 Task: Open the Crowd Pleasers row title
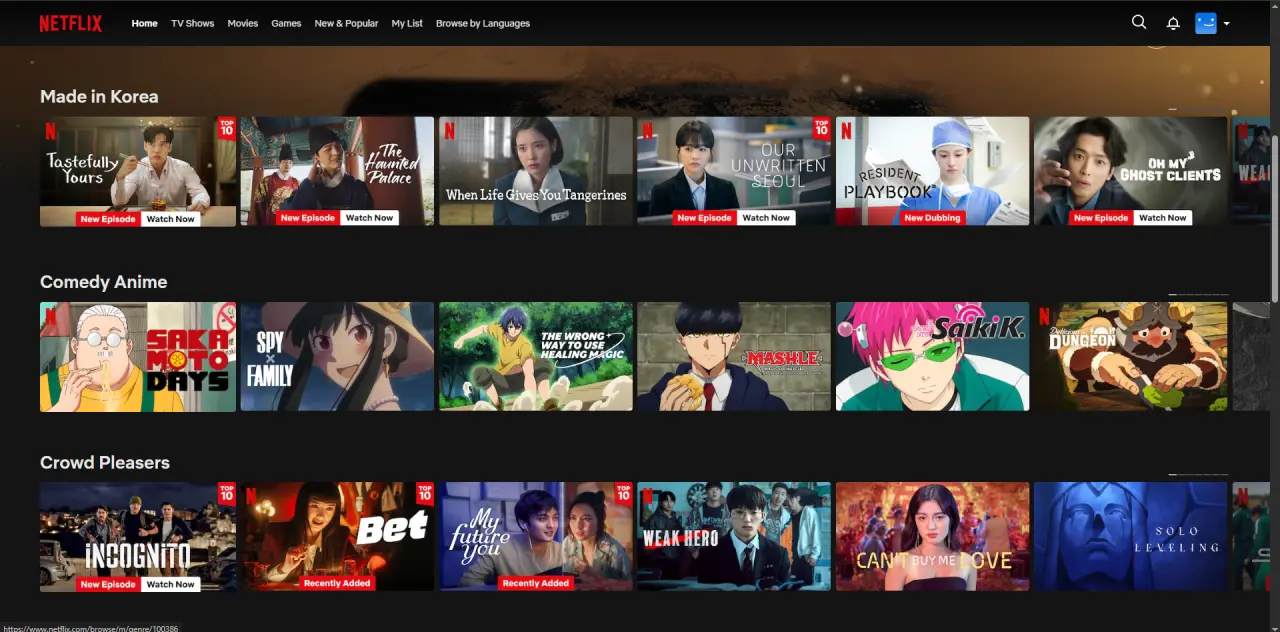[x=105, y=463]
